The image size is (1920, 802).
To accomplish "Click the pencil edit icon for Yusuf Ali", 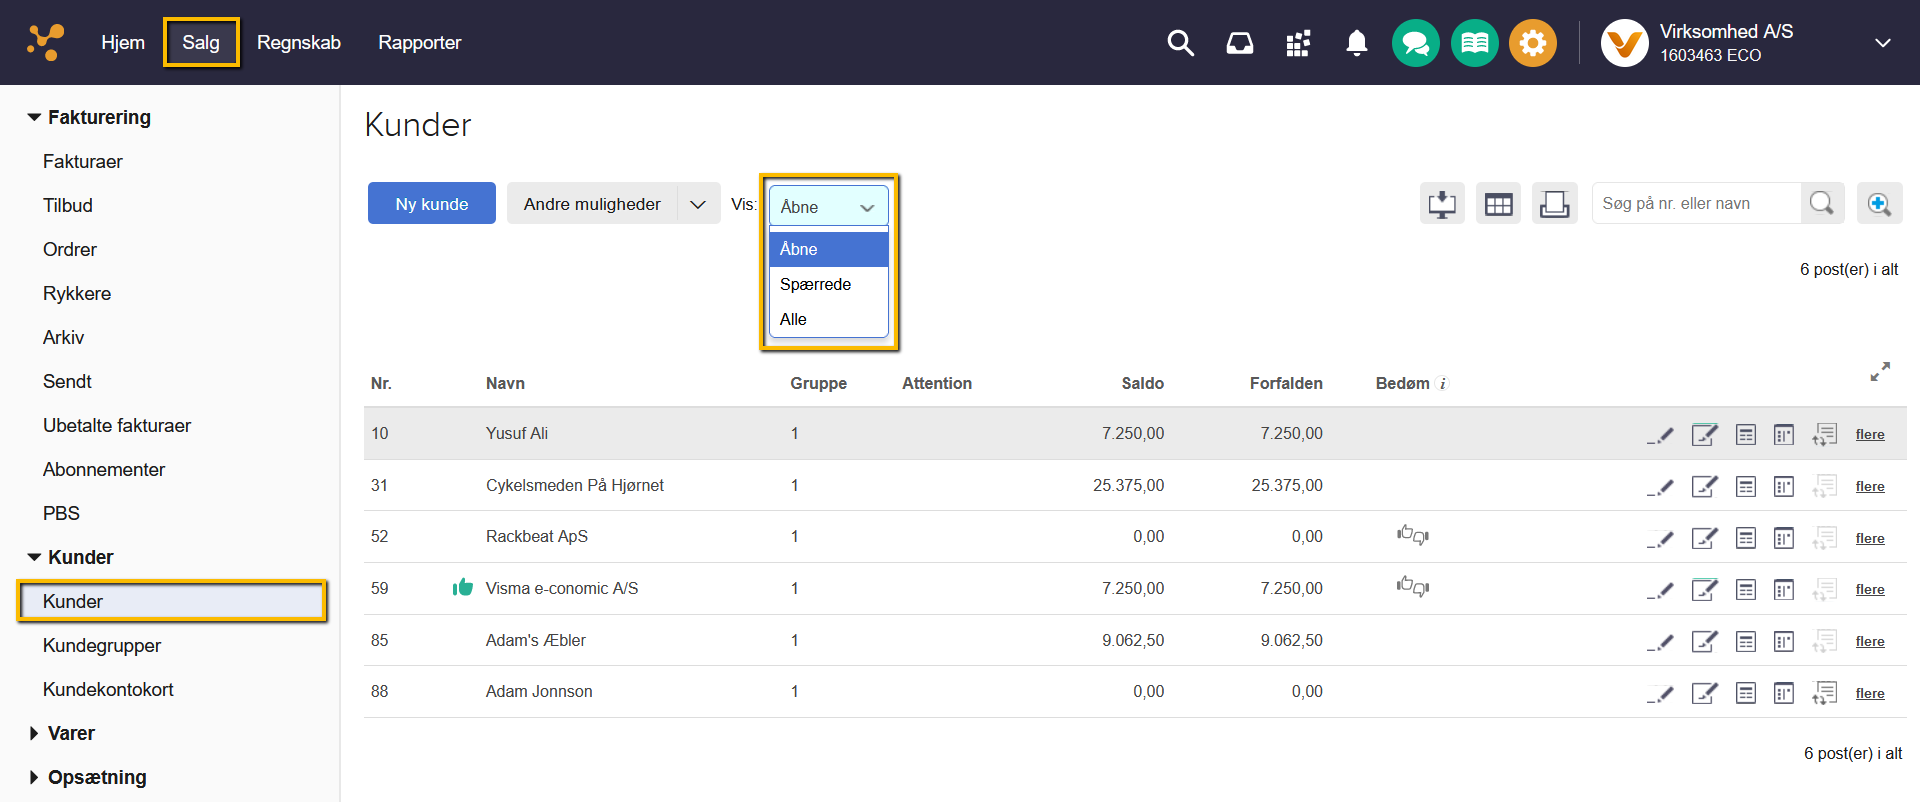I will coord(1660,435).
